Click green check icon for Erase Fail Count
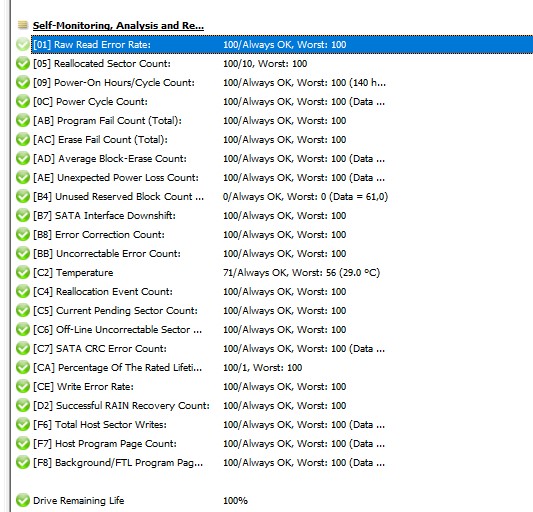533x512 pixels. [23, 140]
